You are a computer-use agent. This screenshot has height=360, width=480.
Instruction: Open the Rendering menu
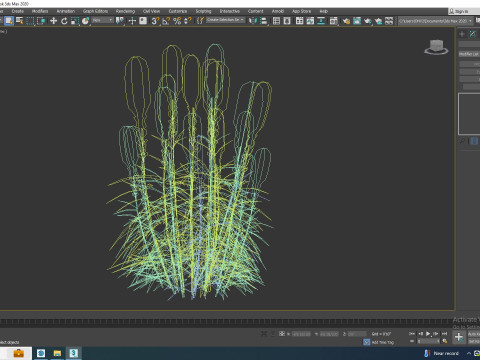(125, 11)
